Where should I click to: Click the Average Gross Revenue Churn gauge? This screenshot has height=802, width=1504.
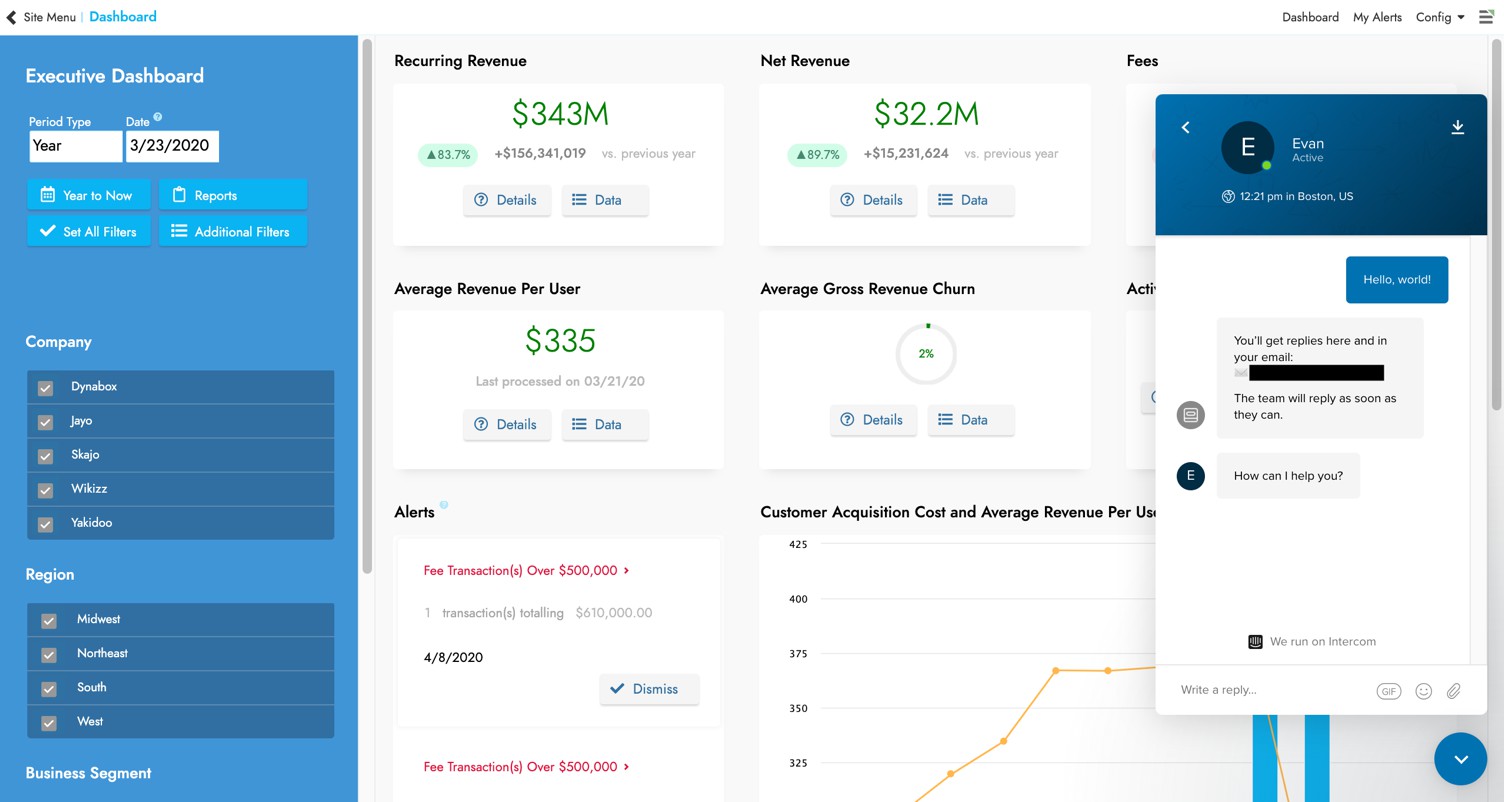click(x=926, y=354)
